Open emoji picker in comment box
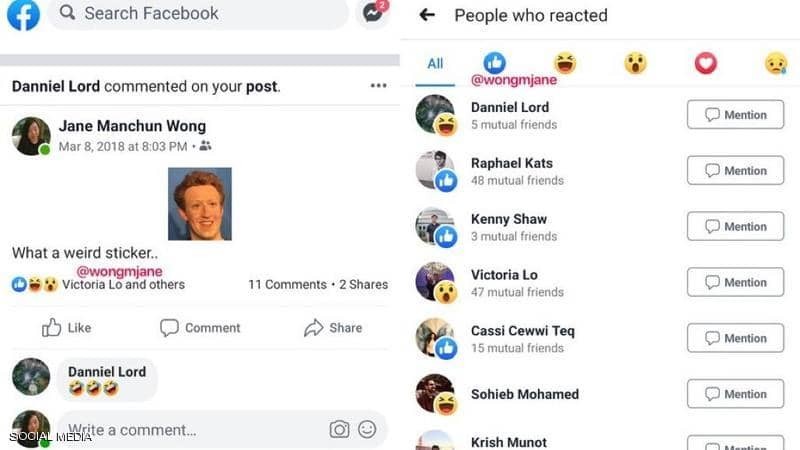The height and width of the screenshot is (450, 800). pos(367,429)
